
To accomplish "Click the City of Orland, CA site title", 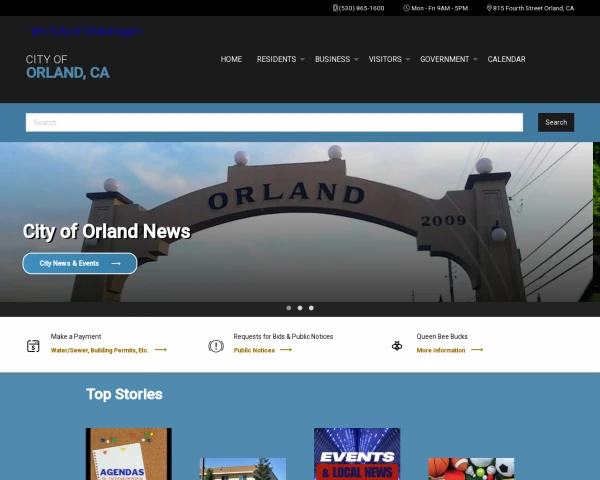I will [x=68, y=67].
